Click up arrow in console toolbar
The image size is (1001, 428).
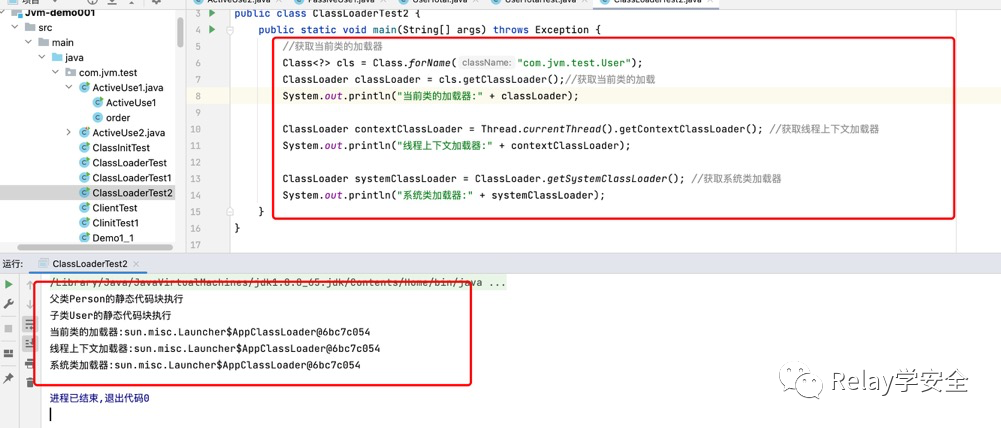click(29, 286)
